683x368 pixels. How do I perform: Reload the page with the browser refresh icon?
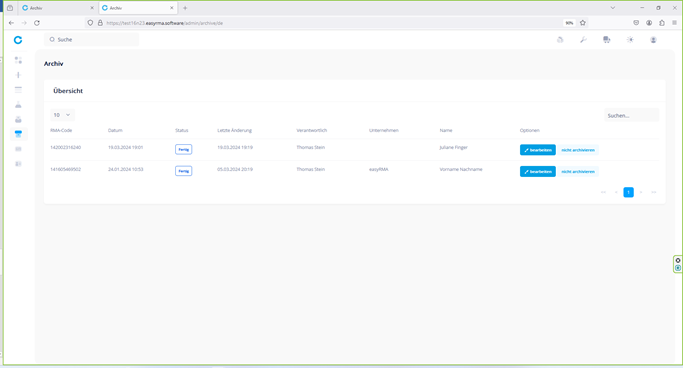pos(37,23)
